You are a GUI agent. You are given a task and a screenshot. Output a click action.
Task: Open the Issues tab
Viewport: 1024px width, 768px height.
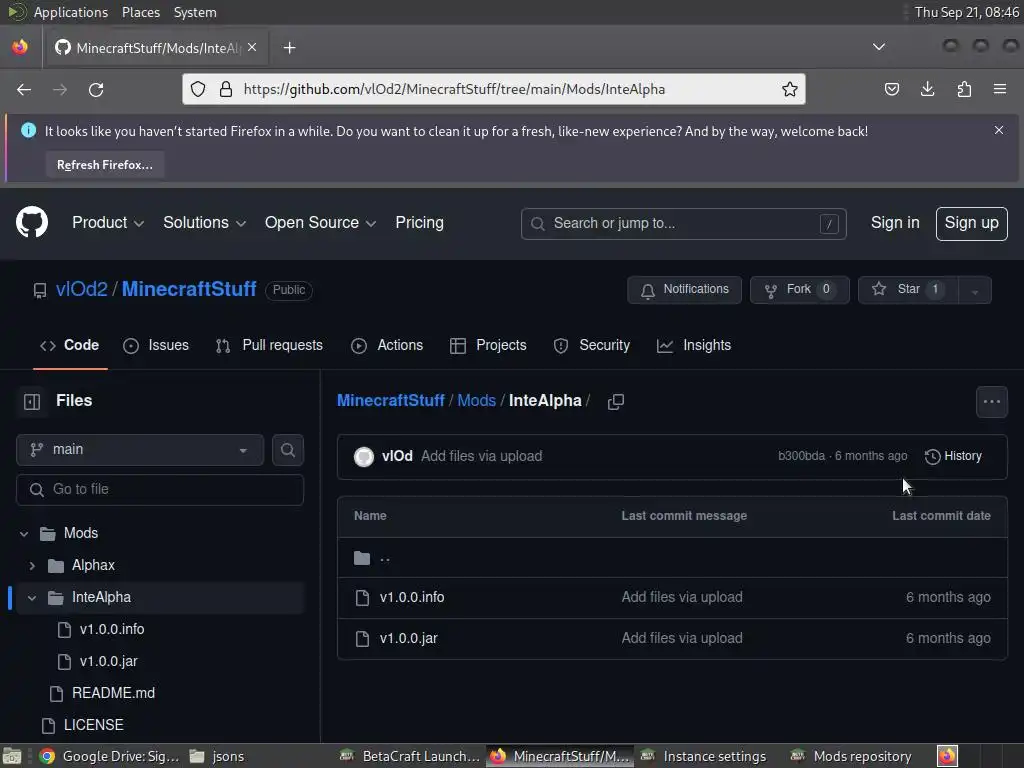click(x=156, y=345)
